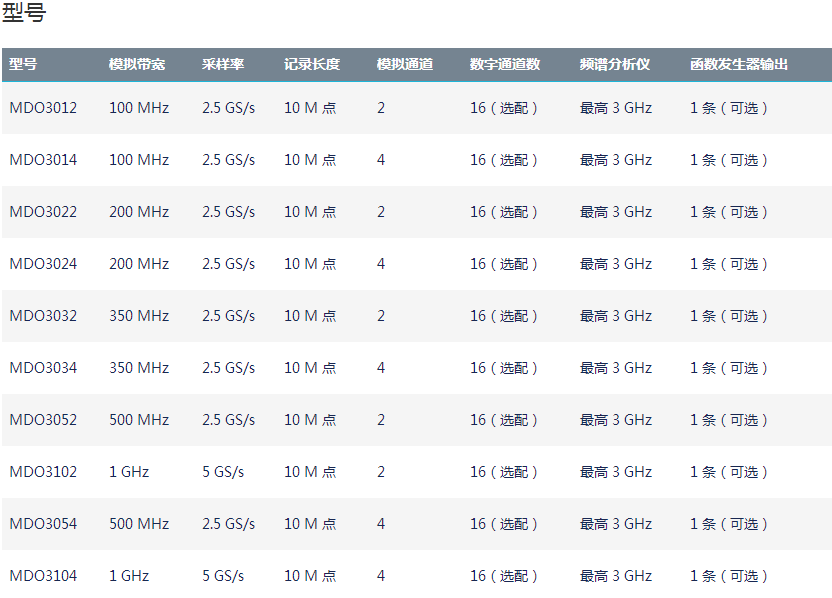Click 500 MHz bandwidth in the MDO3054 row

139,524
